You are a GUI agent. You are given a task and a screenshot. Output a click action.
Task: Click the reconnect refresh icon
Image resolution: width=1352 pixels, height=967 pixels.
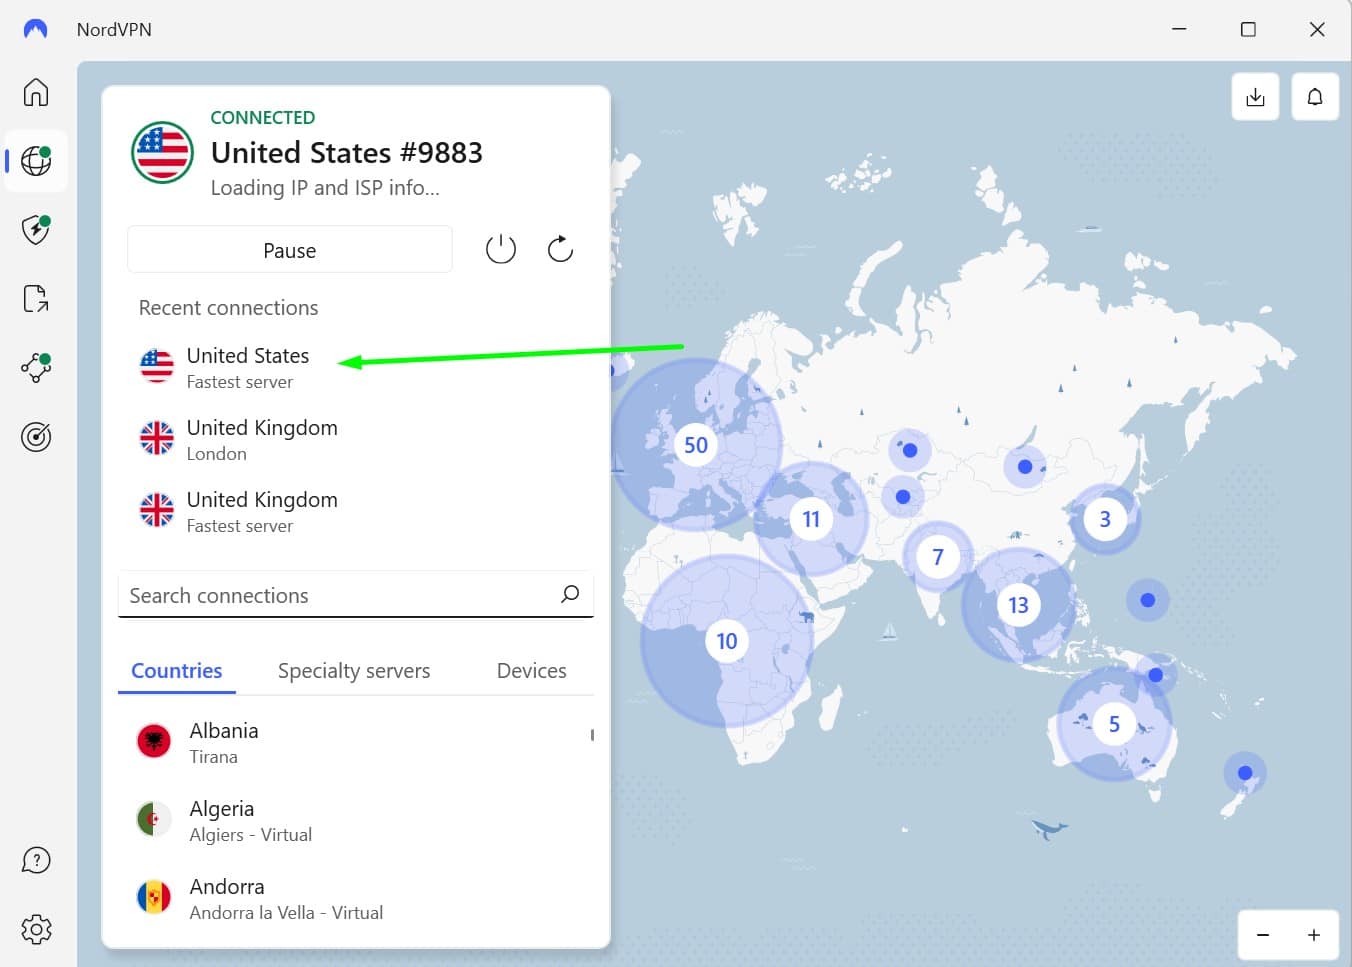point(560,249)
